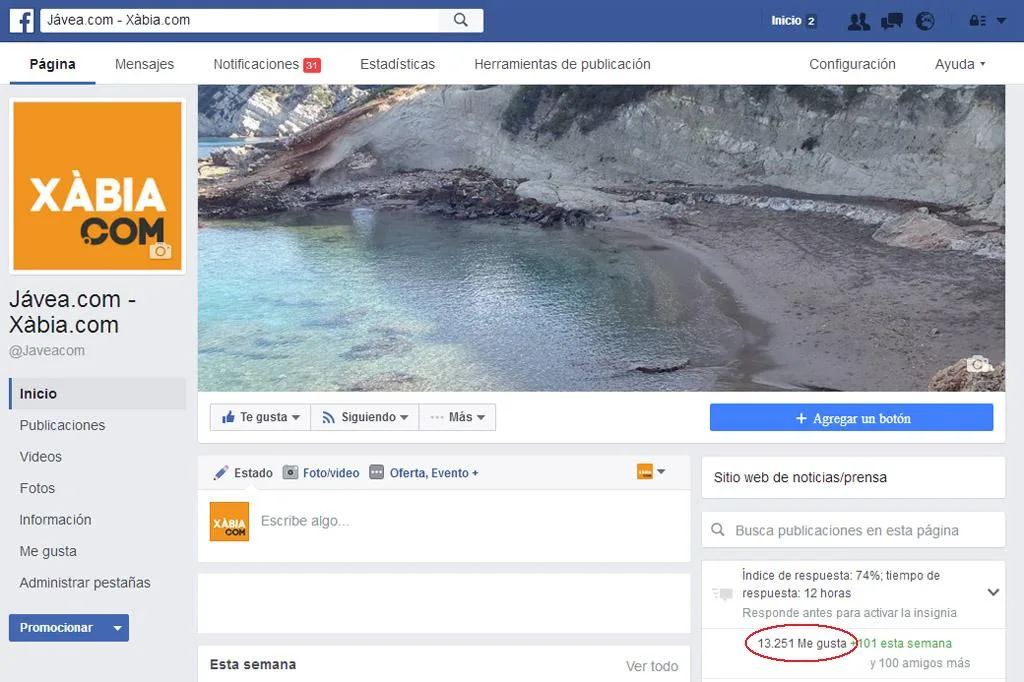Click the Xàbia.com profile picture
The image size is (1024, 682).
point(97,186)
